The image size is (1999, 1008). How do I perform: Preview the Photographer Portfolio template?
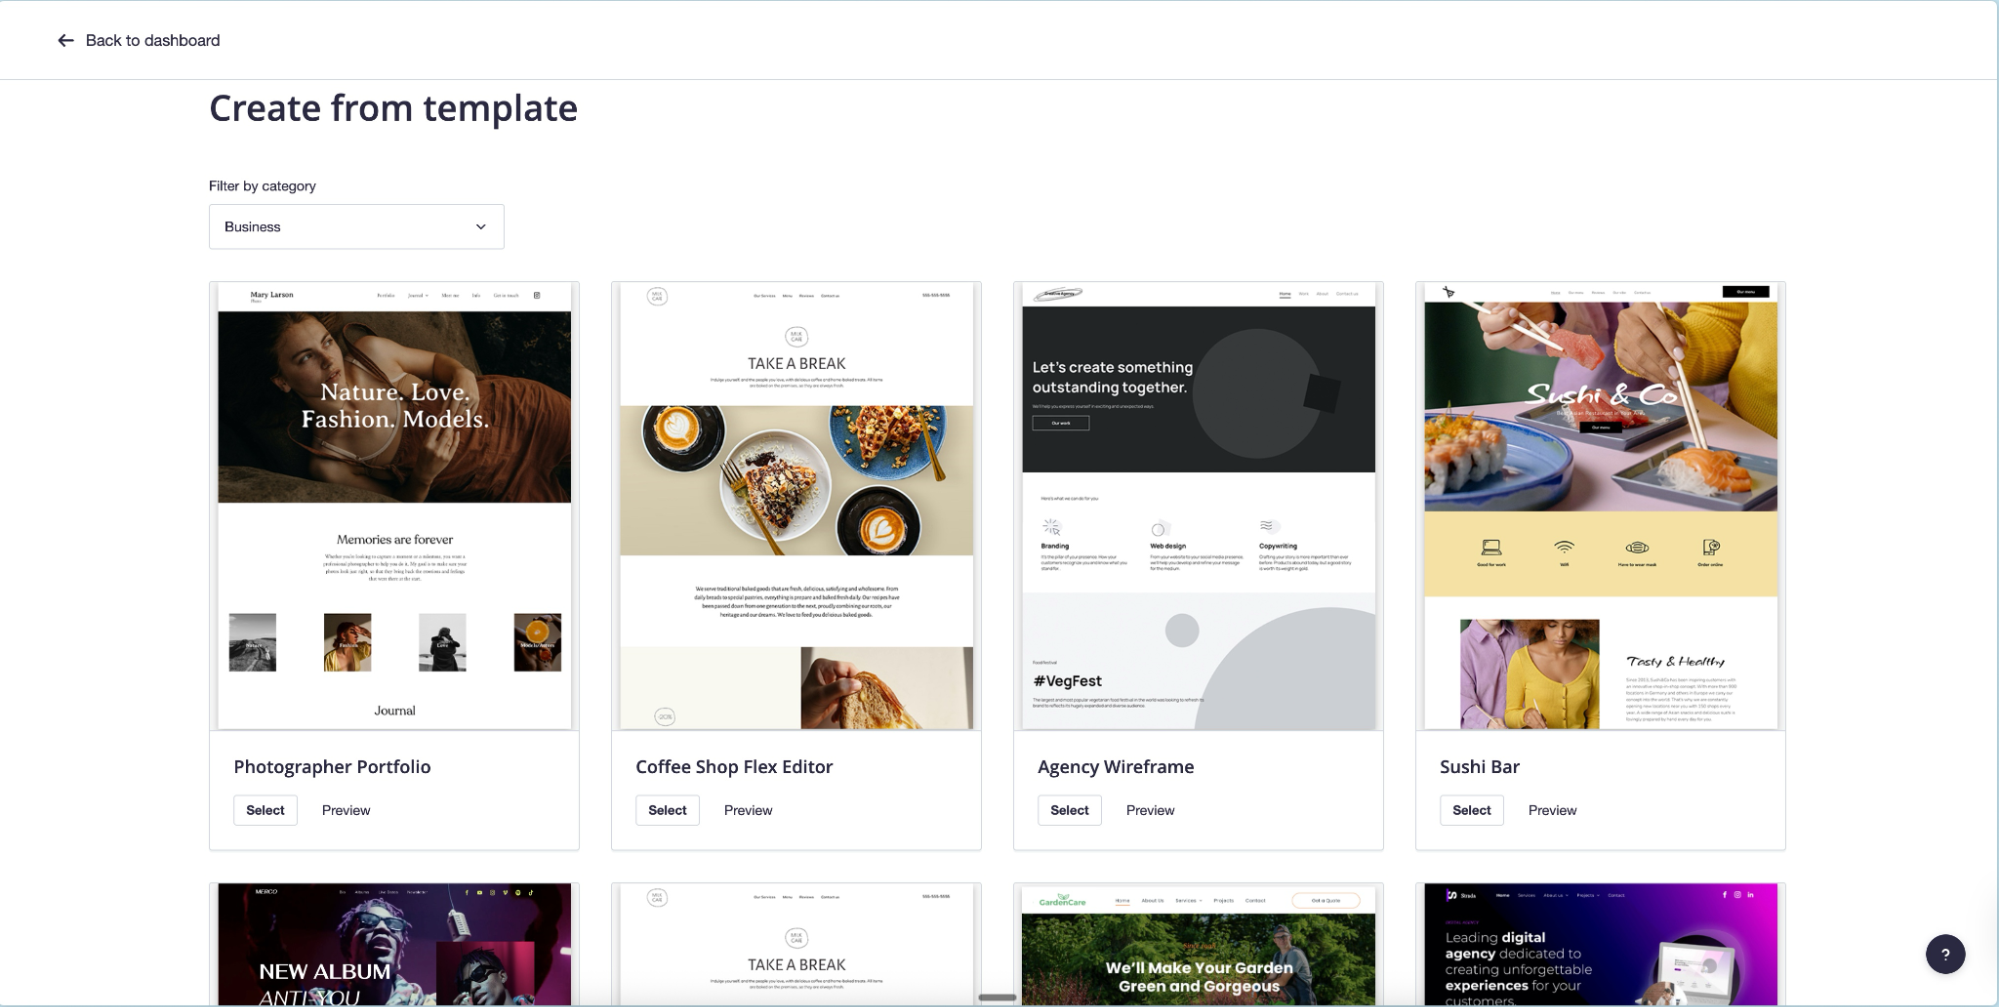pos(346,810)
